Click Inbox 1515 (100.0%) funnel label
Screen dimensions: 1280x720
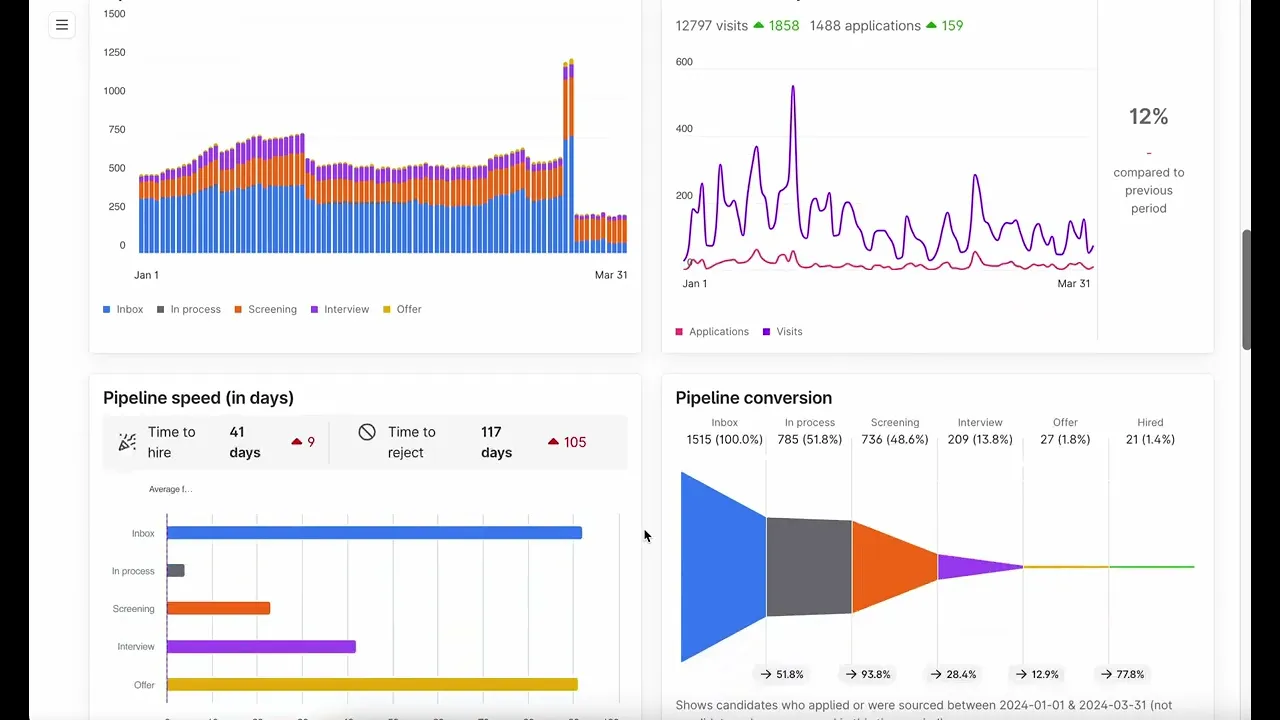pyautogui.click(x=724, y=431)
